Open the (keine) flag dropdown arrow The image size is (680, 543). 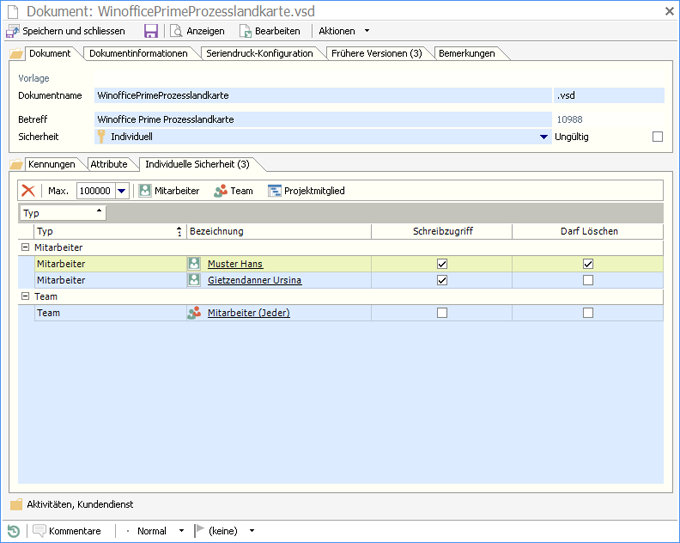click(252, 531)
